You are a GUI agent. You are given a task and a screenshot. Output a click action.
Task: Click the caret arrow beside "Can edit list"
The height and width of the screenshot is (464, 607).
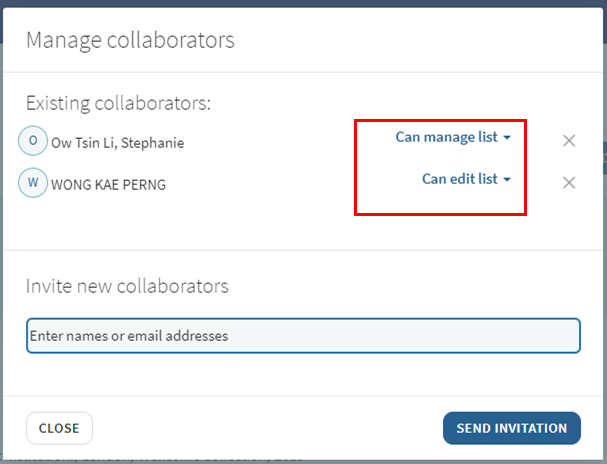(507, 180)
